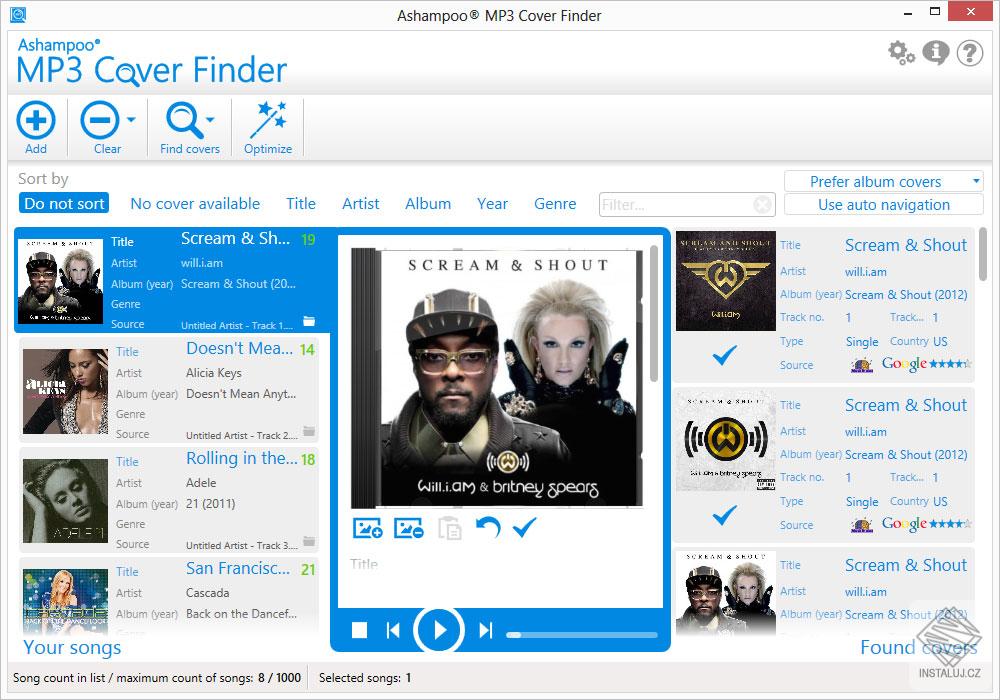Sort the song list by Year
1000x700 pixels.
coord(492,203)
